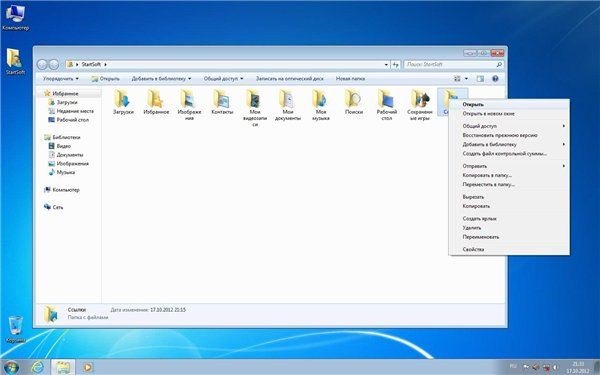Viewport: 600px width, 375px height.
Task: Open the address bar history dropdown
Action: 386,65
